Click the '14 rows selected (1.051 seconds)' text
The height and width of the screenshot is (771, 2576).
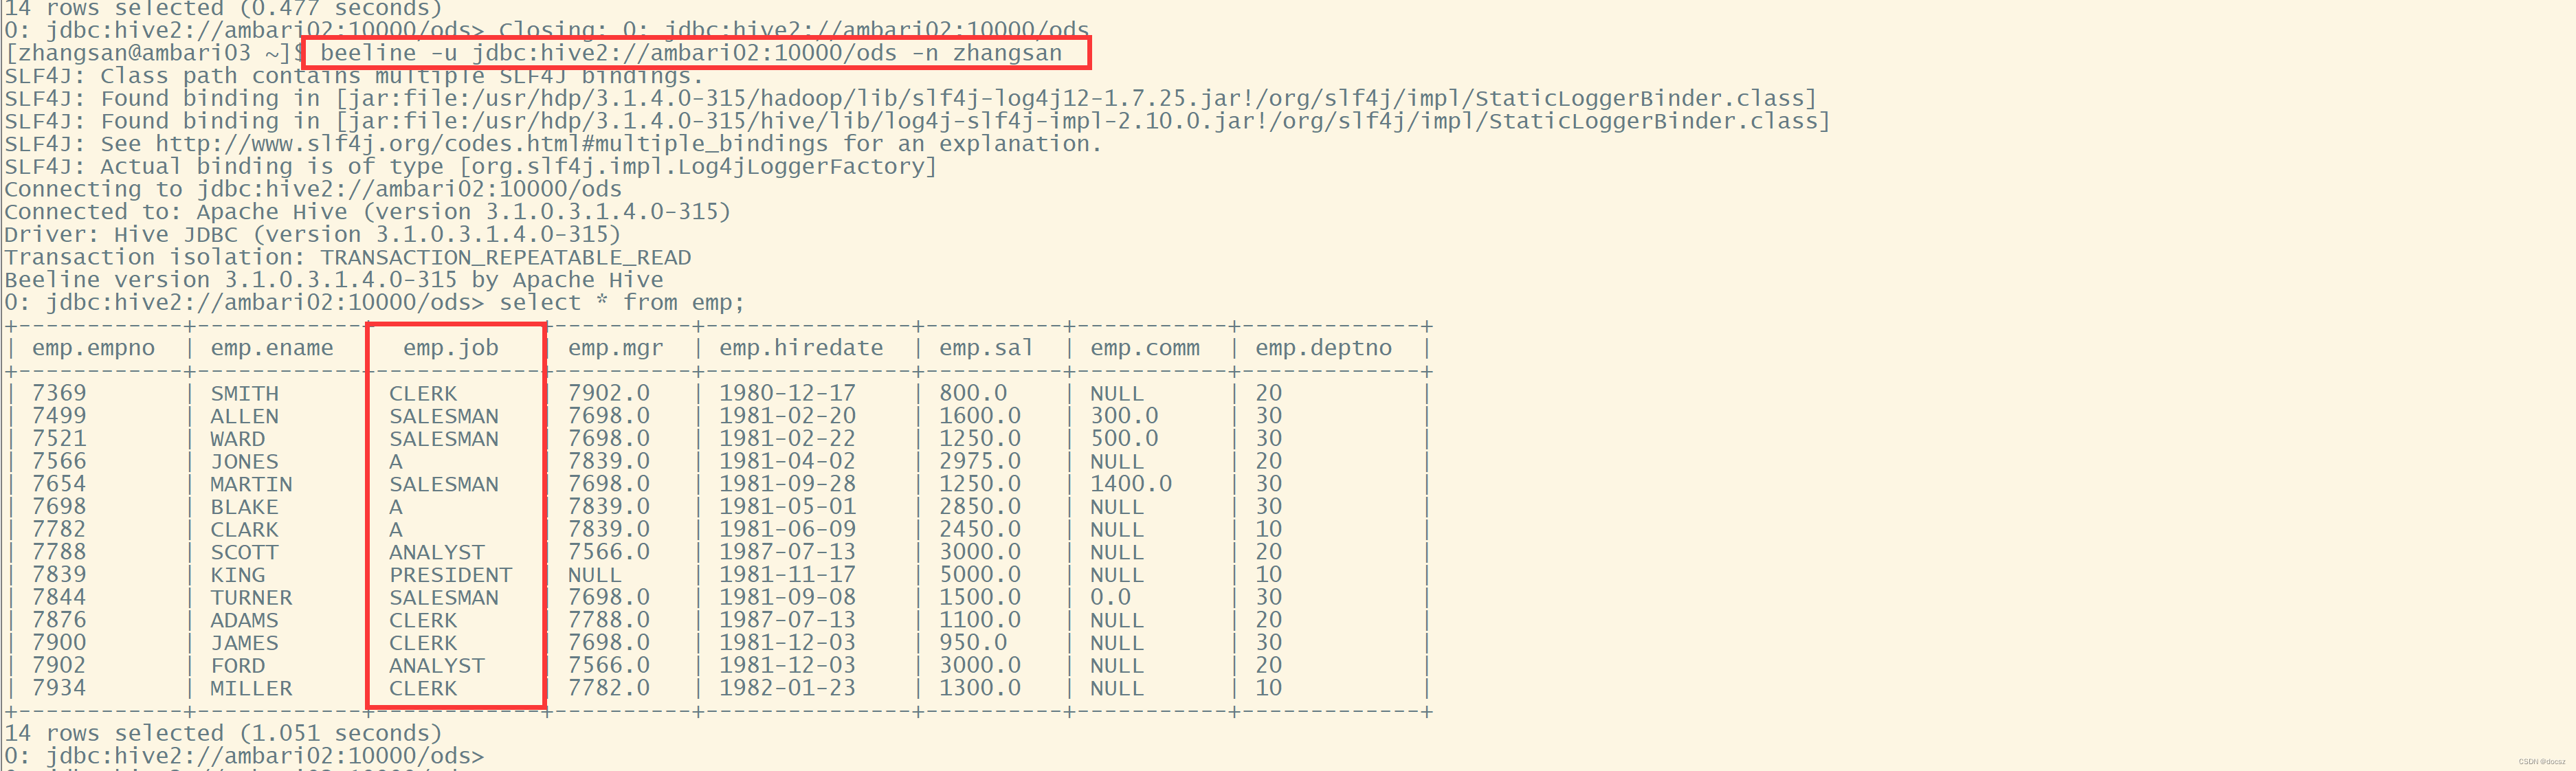click(x=223, y=733)
